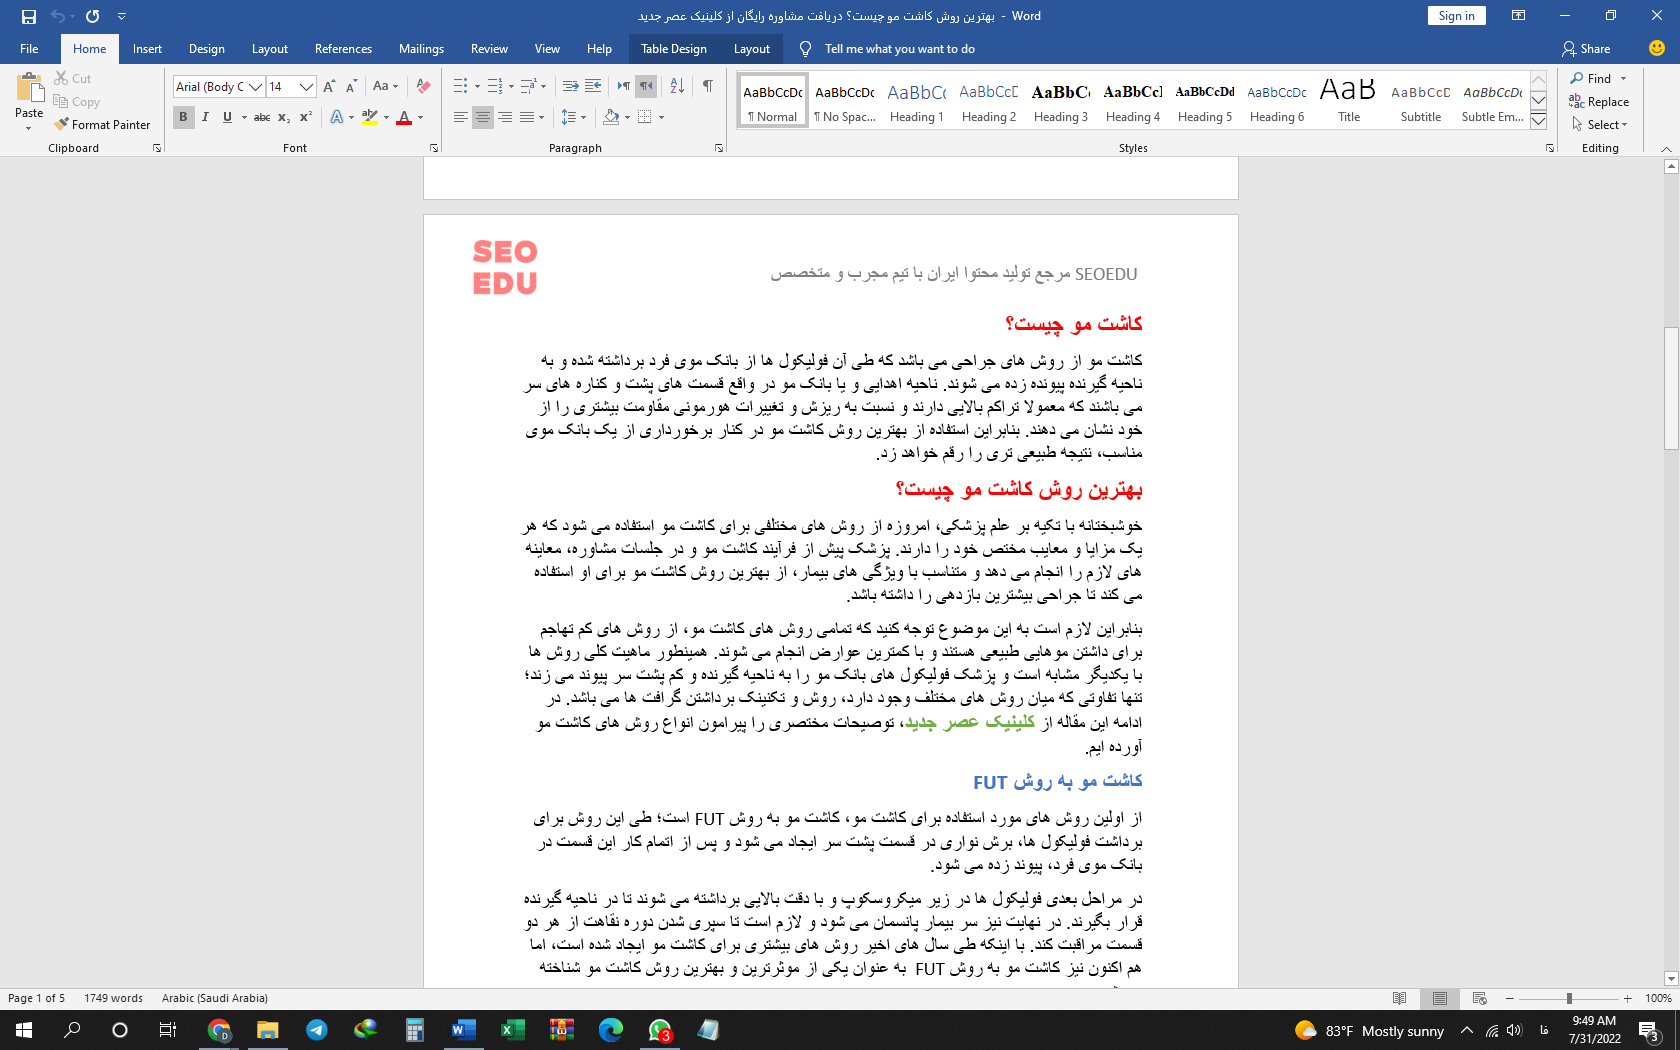Expand bullet list options arrow
Image resolution: width=1680 pixels, height=1050 pixels.
click(477, 86)
